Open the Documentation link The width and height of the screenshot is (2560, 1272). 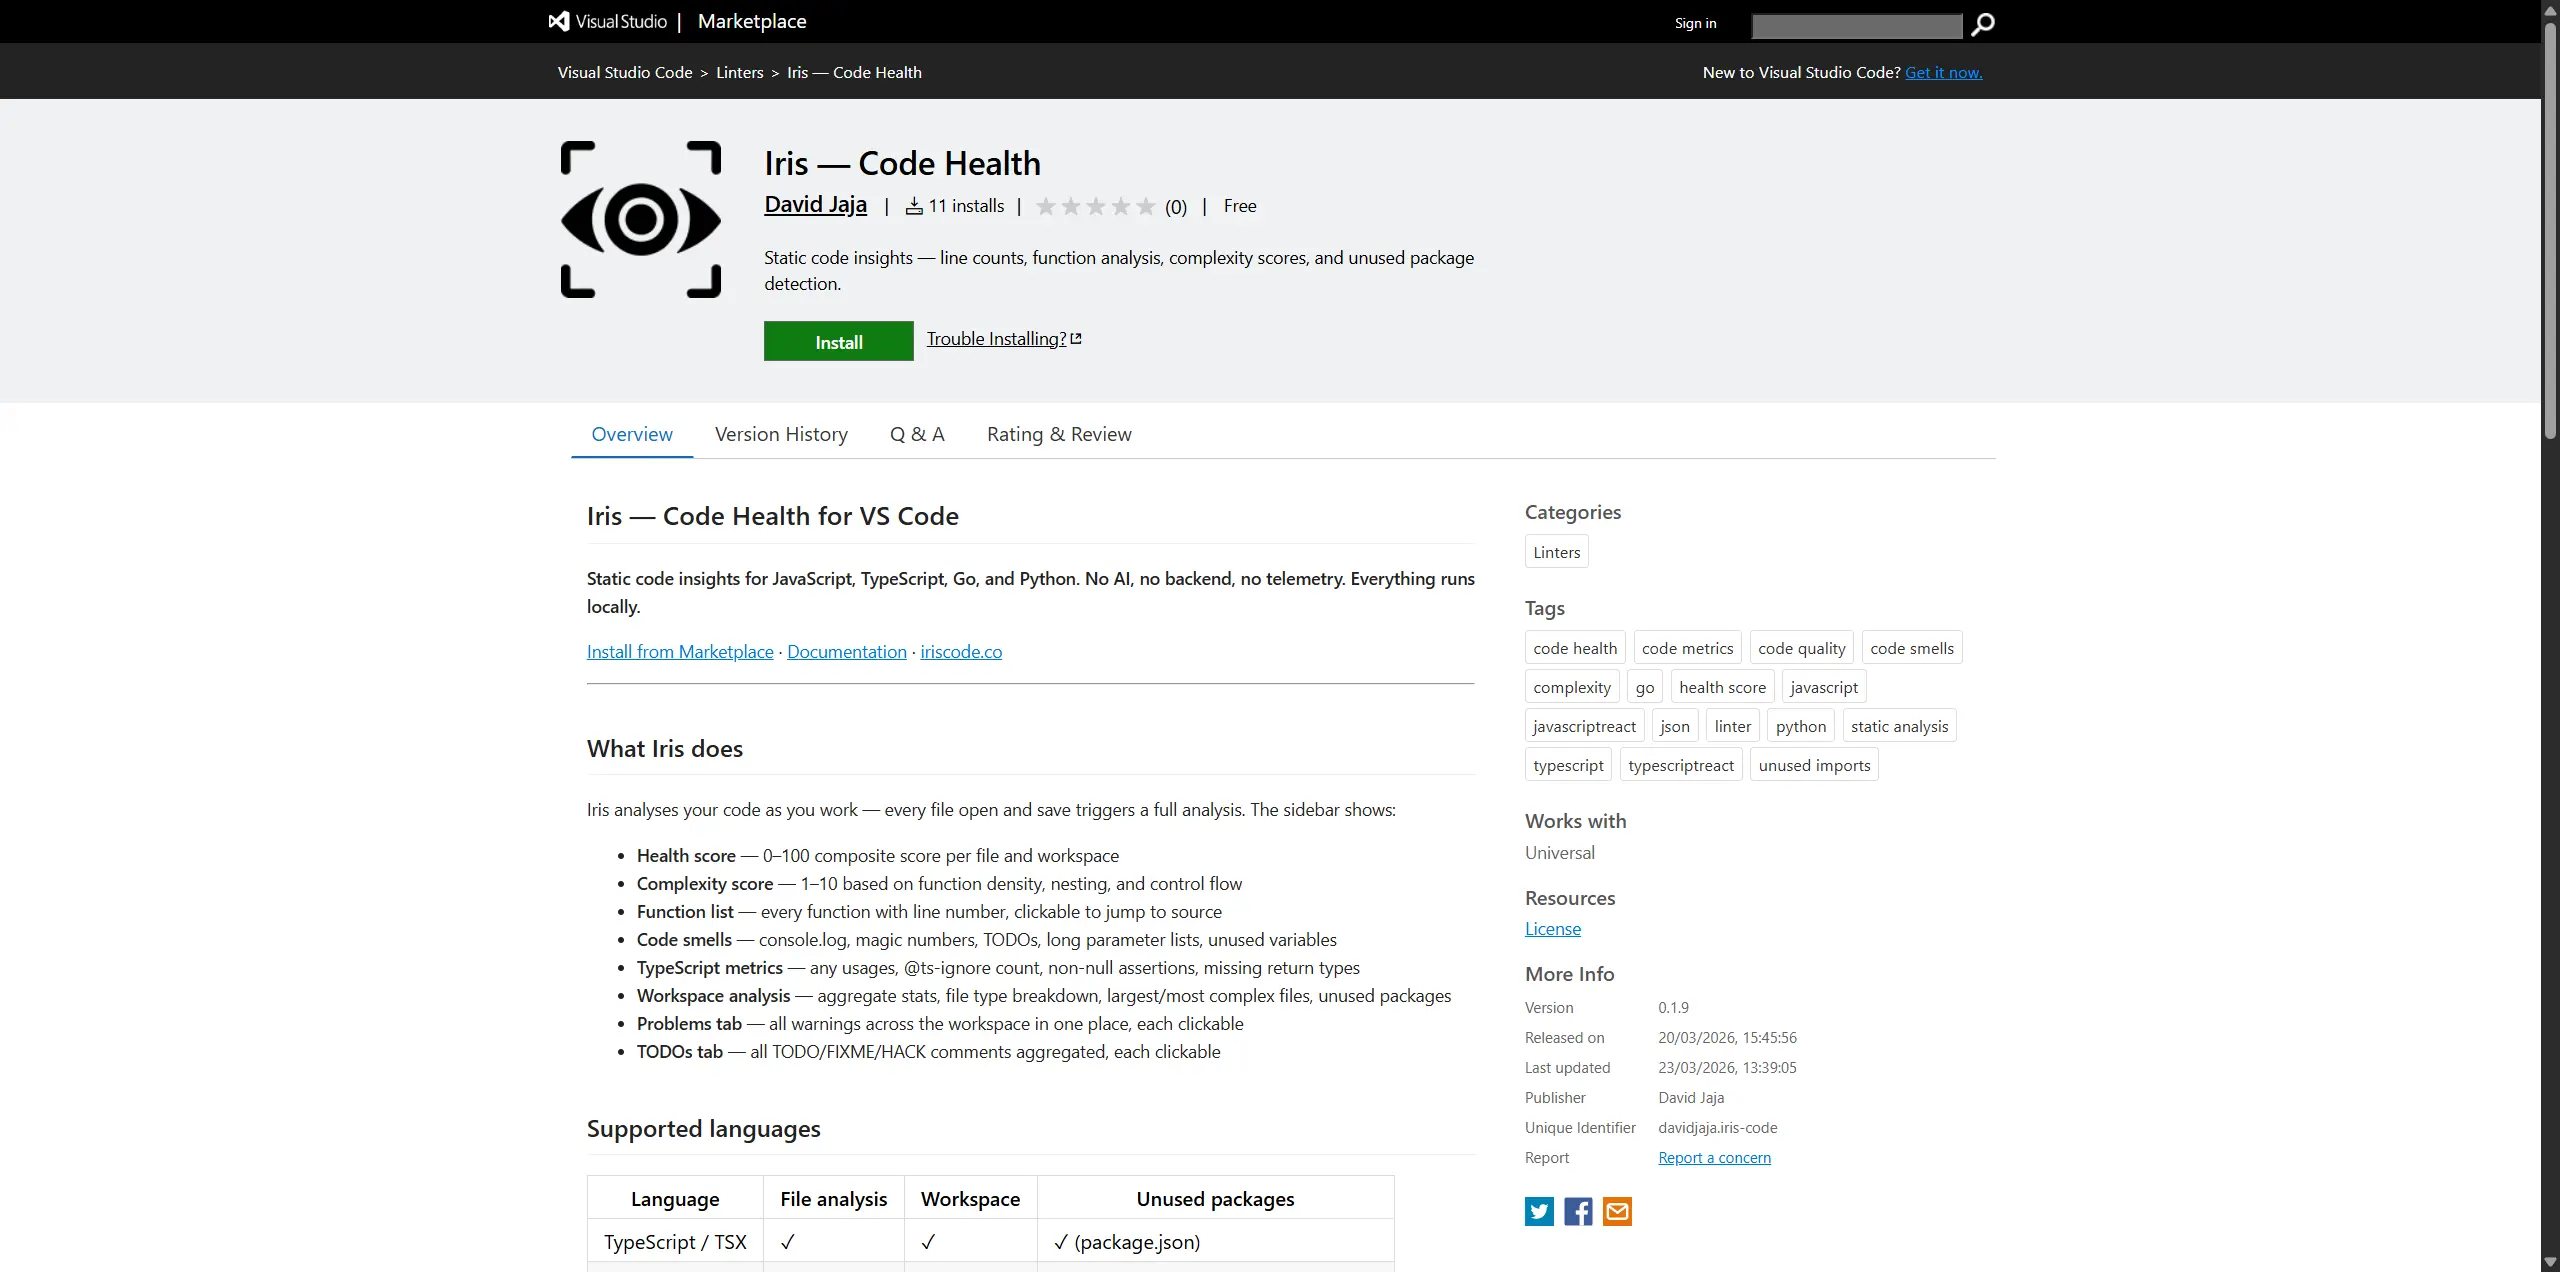click(846, 651)
